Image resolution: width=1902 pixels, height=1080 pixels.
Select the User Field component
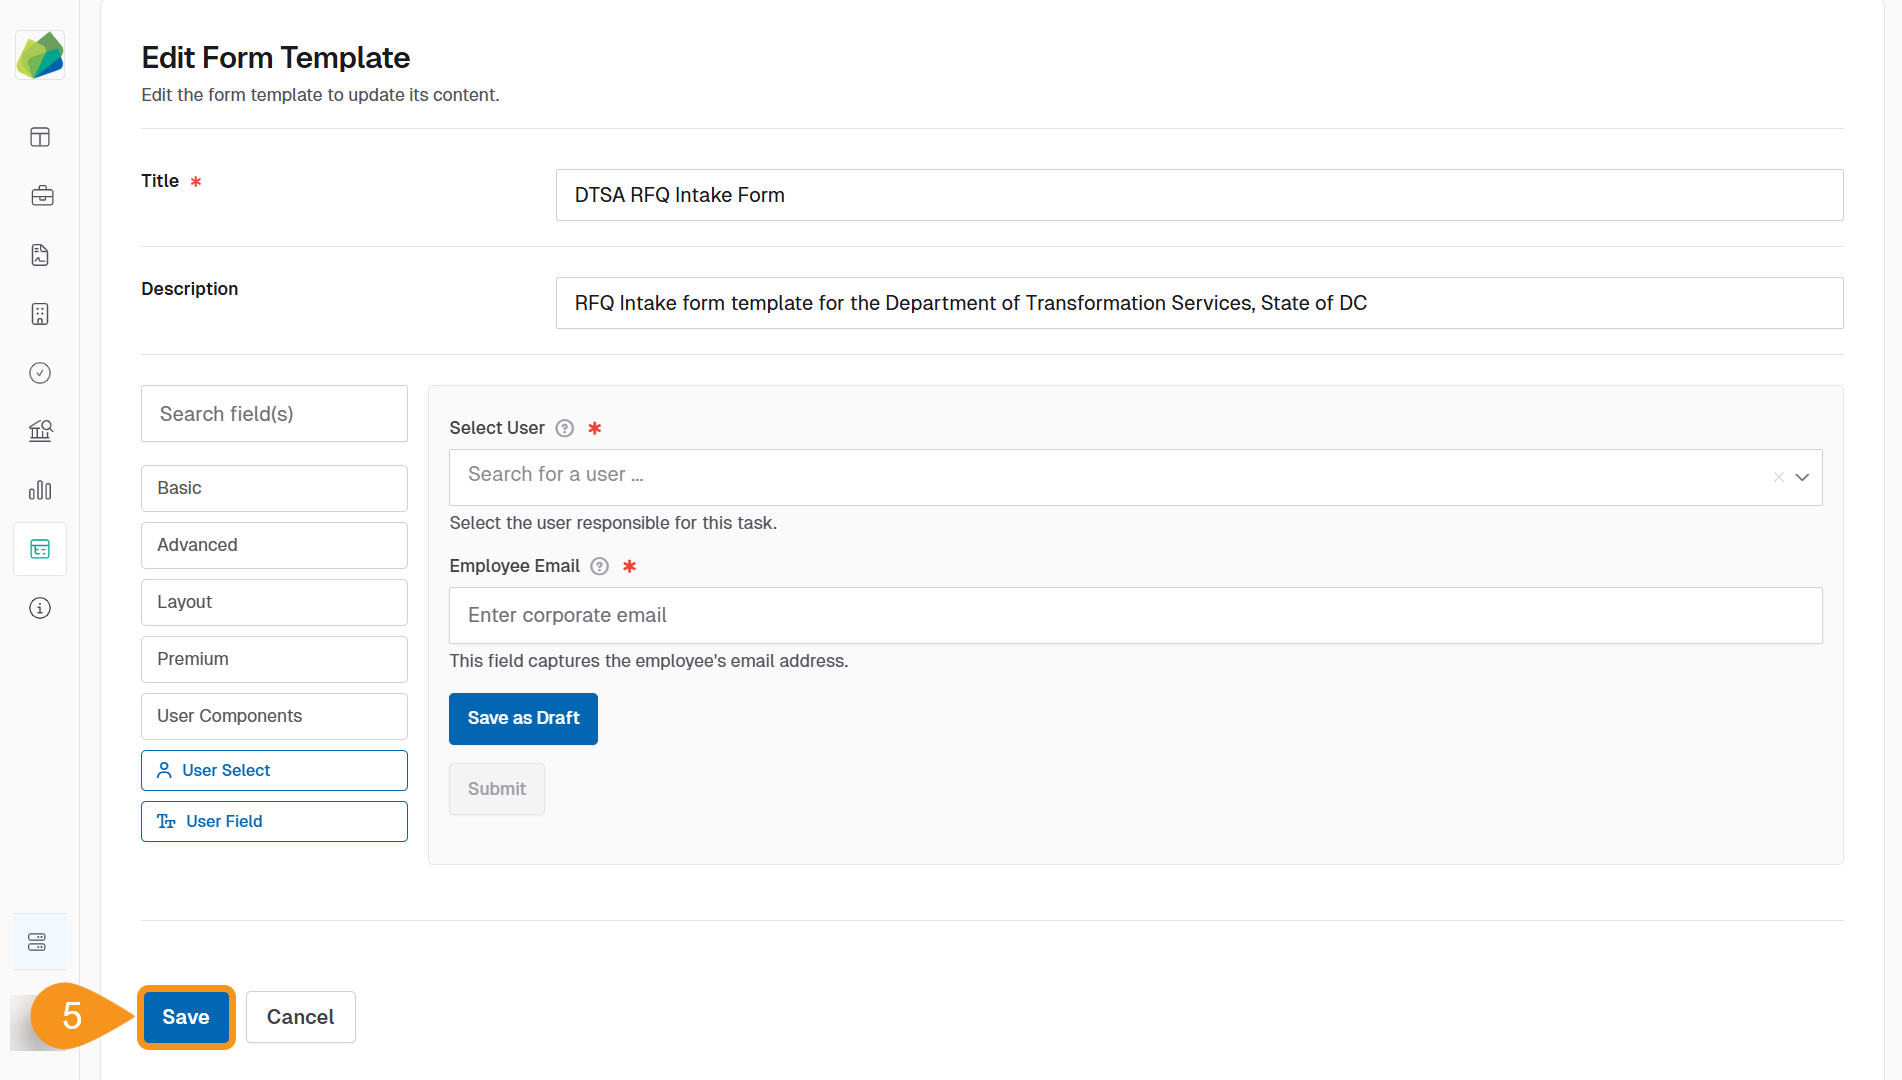click(273, 821)
